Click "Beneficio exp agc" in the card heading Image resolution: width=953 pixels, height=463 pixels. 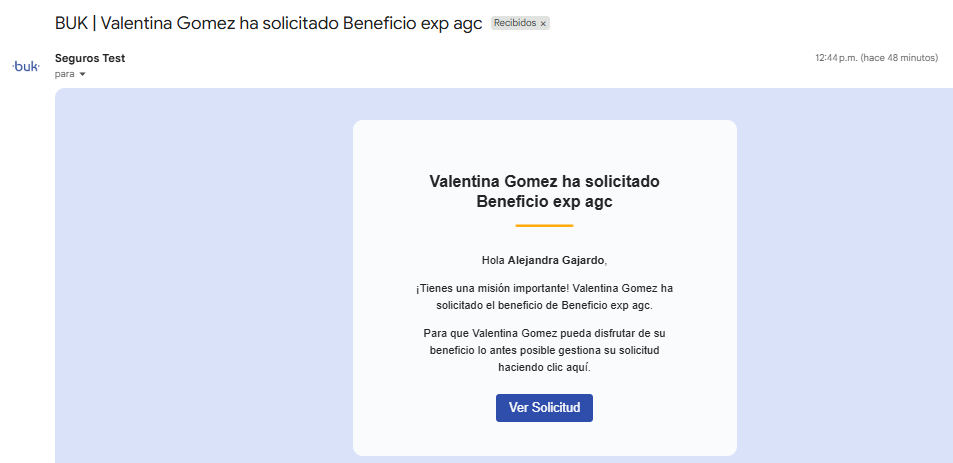[544, 201]
